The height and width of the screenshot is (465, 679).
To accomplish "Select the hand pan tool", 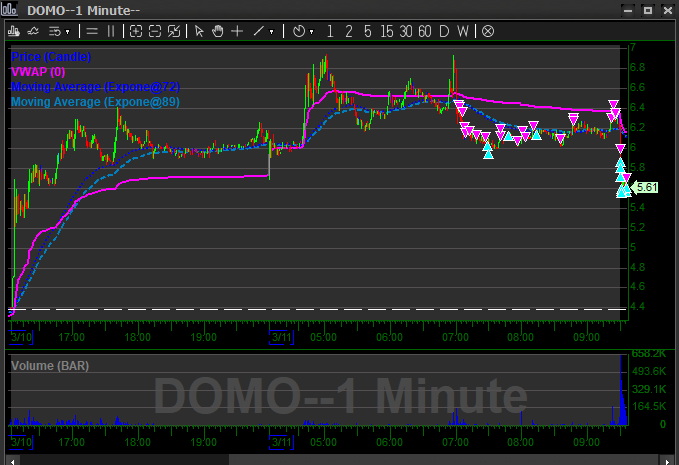I will (218, 31).
